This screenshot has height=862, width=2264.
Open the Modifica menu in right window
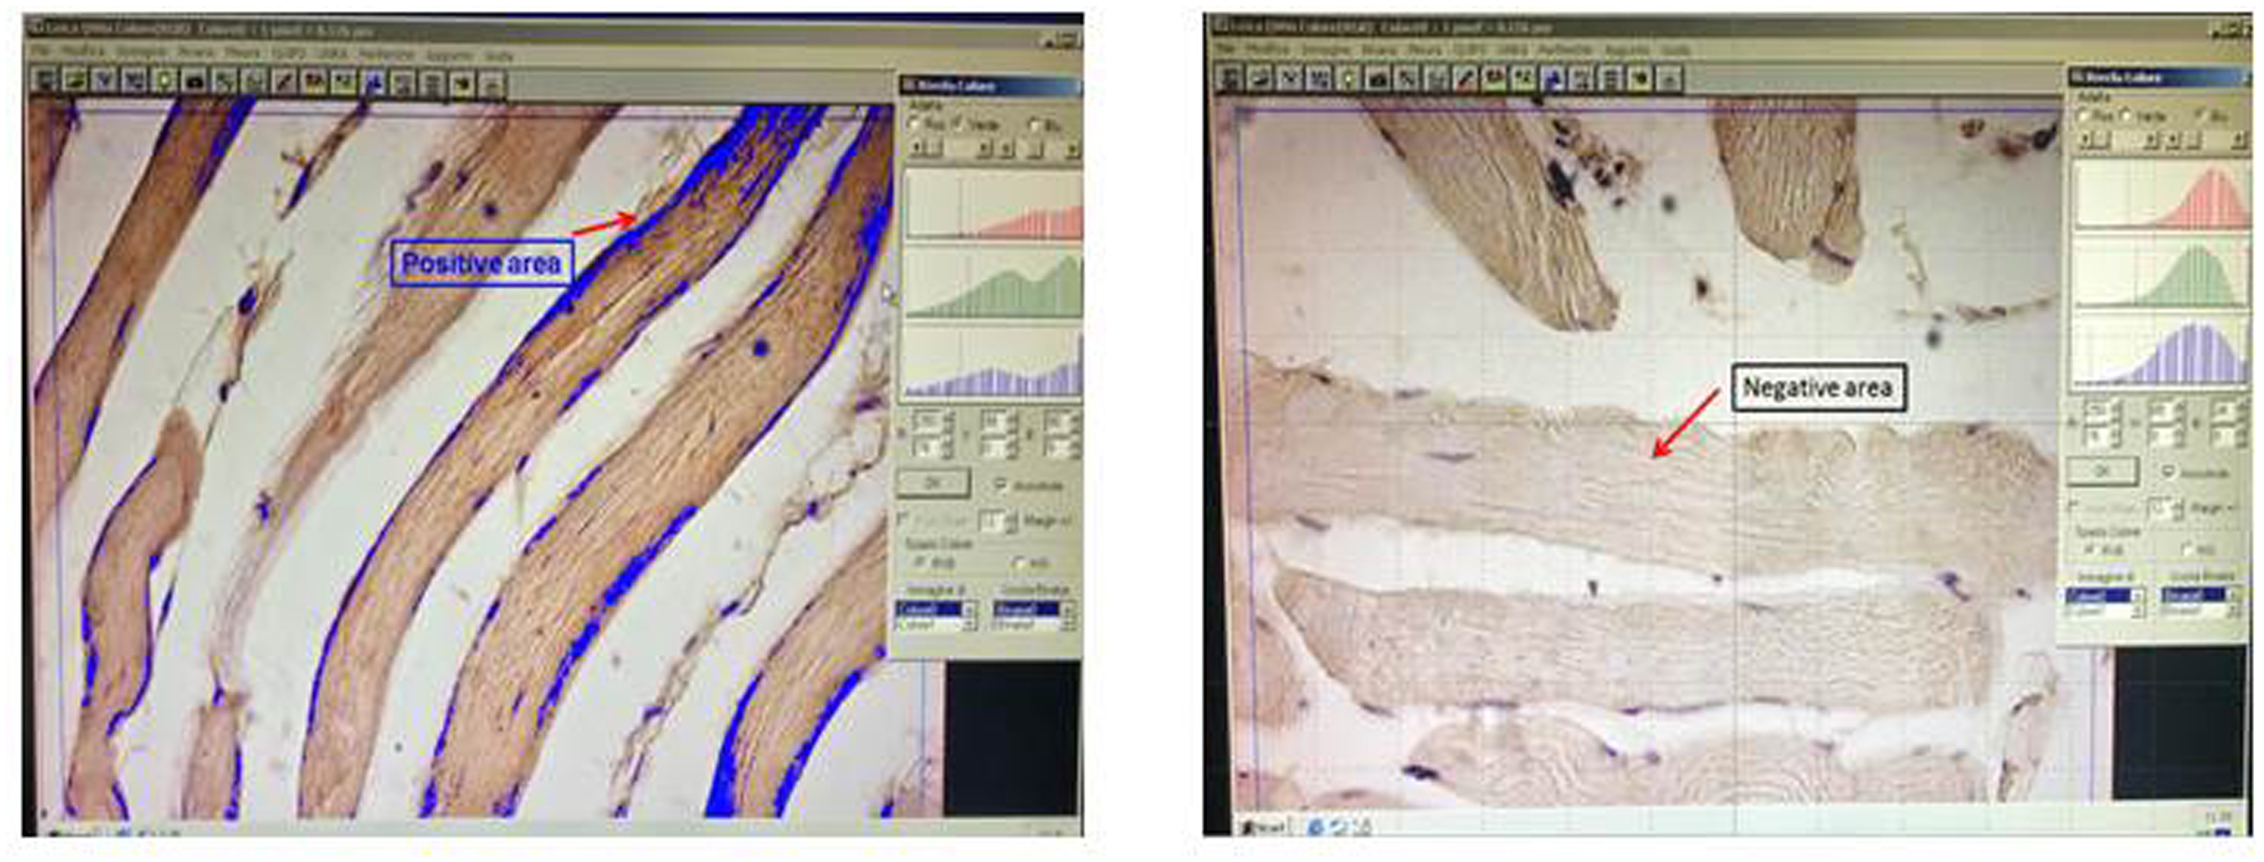coord(1267,49)
